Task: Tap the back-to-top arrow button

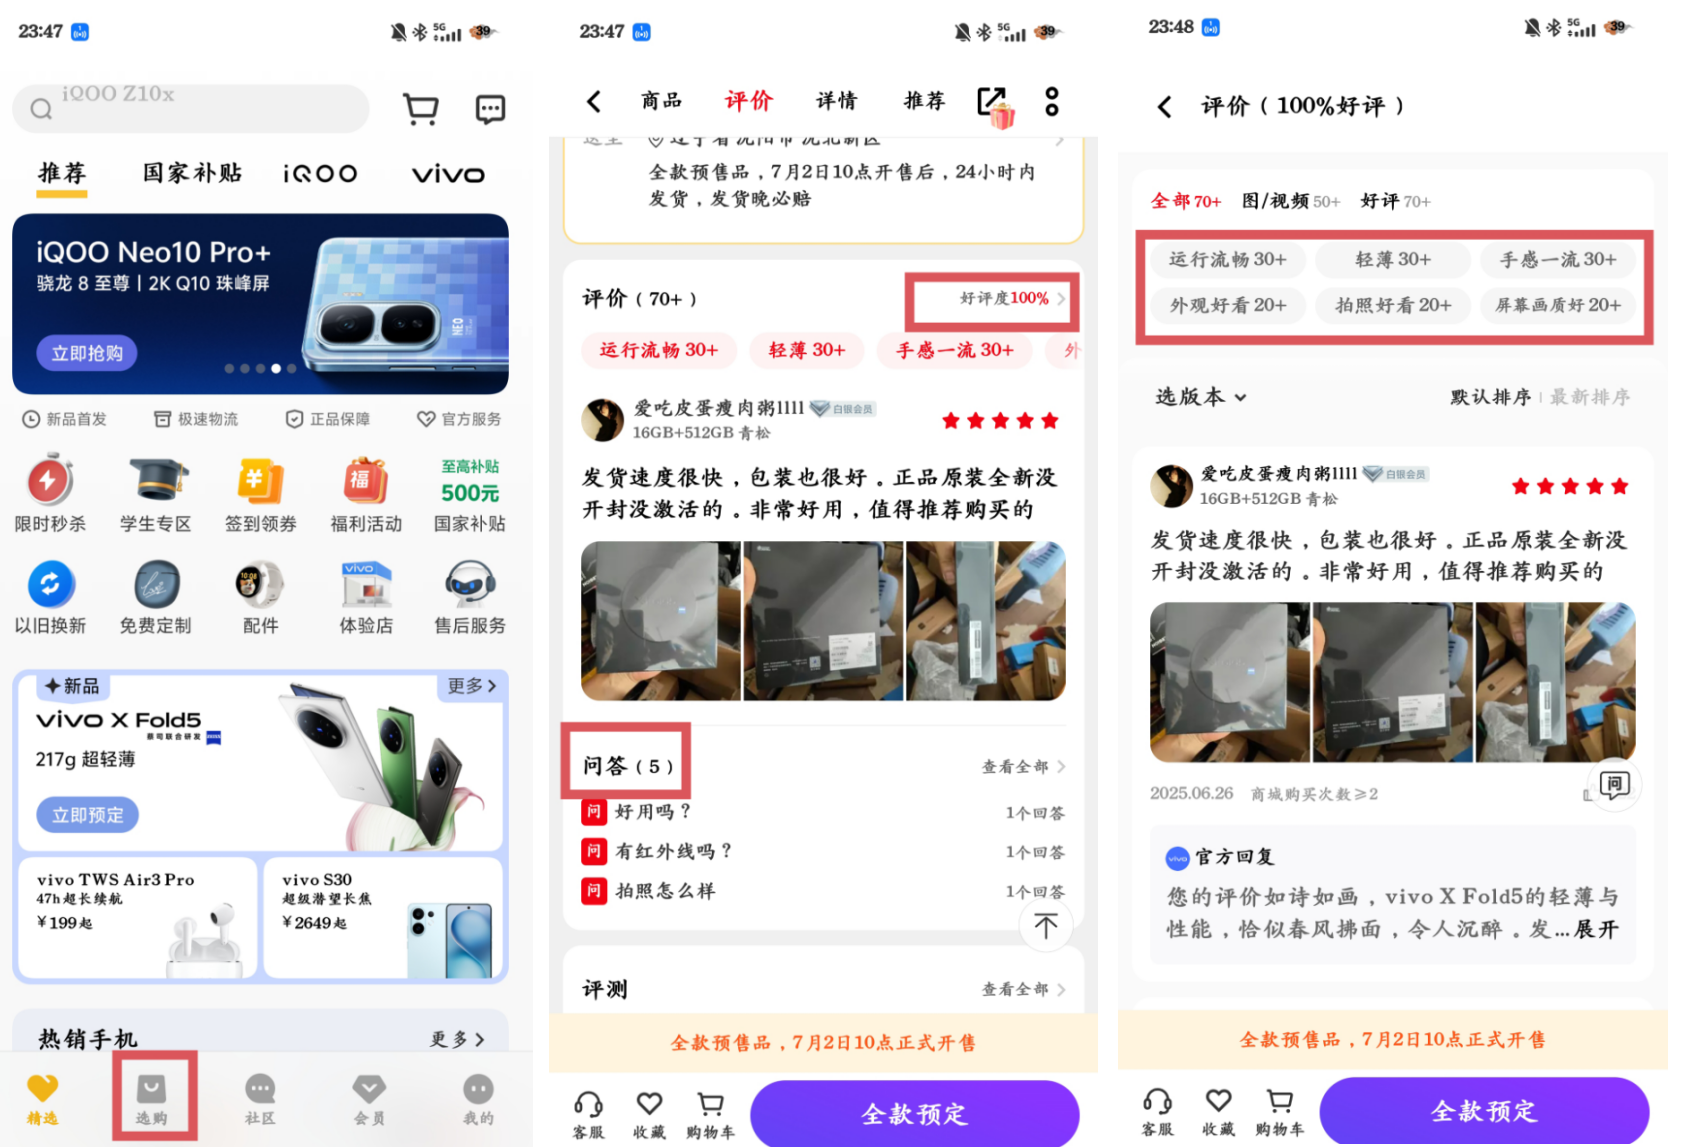Action: [x=1046, y=926]
